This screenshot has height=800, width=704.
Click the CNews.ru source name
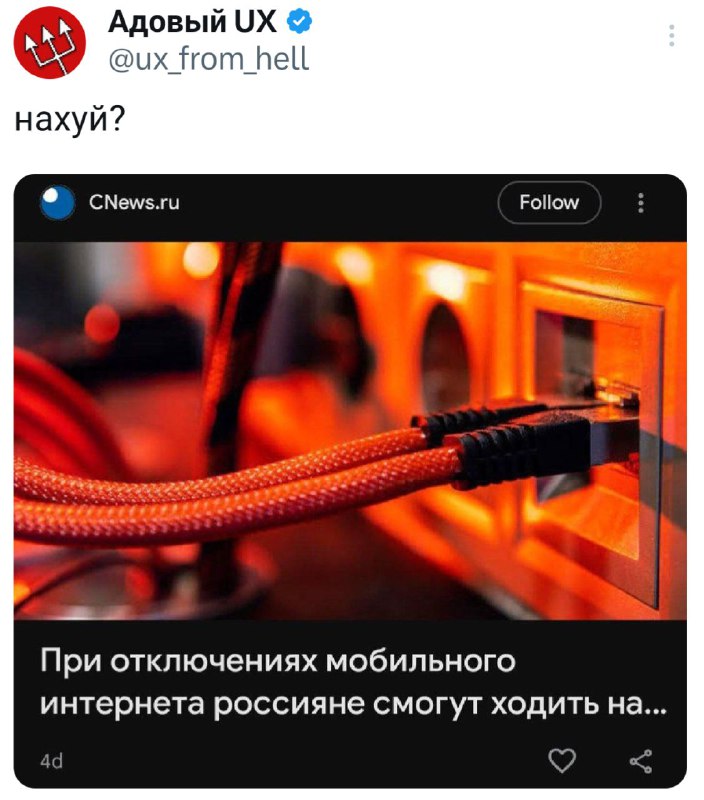[x=134, y=202]
